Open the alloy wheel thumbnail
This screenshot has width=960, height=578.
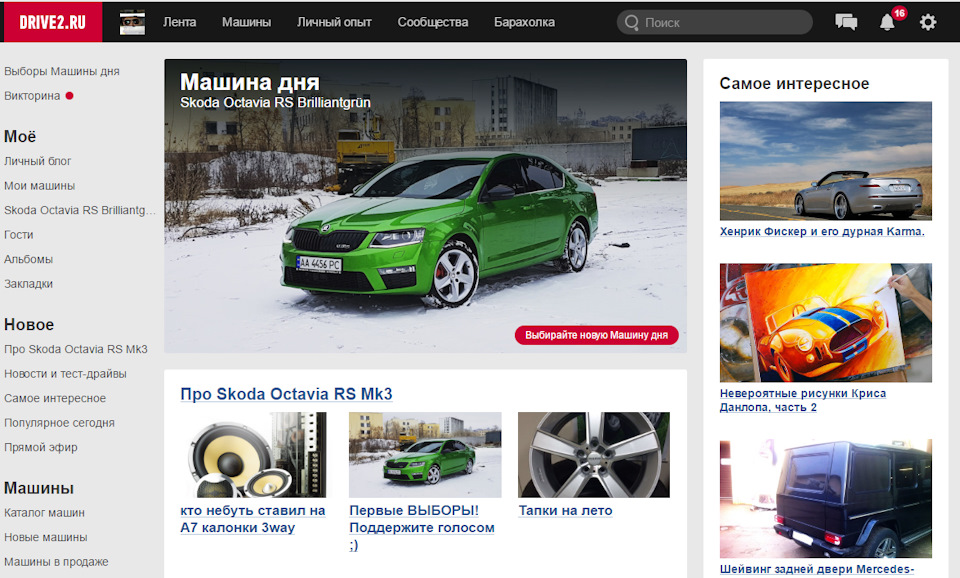tap(594, 454)
